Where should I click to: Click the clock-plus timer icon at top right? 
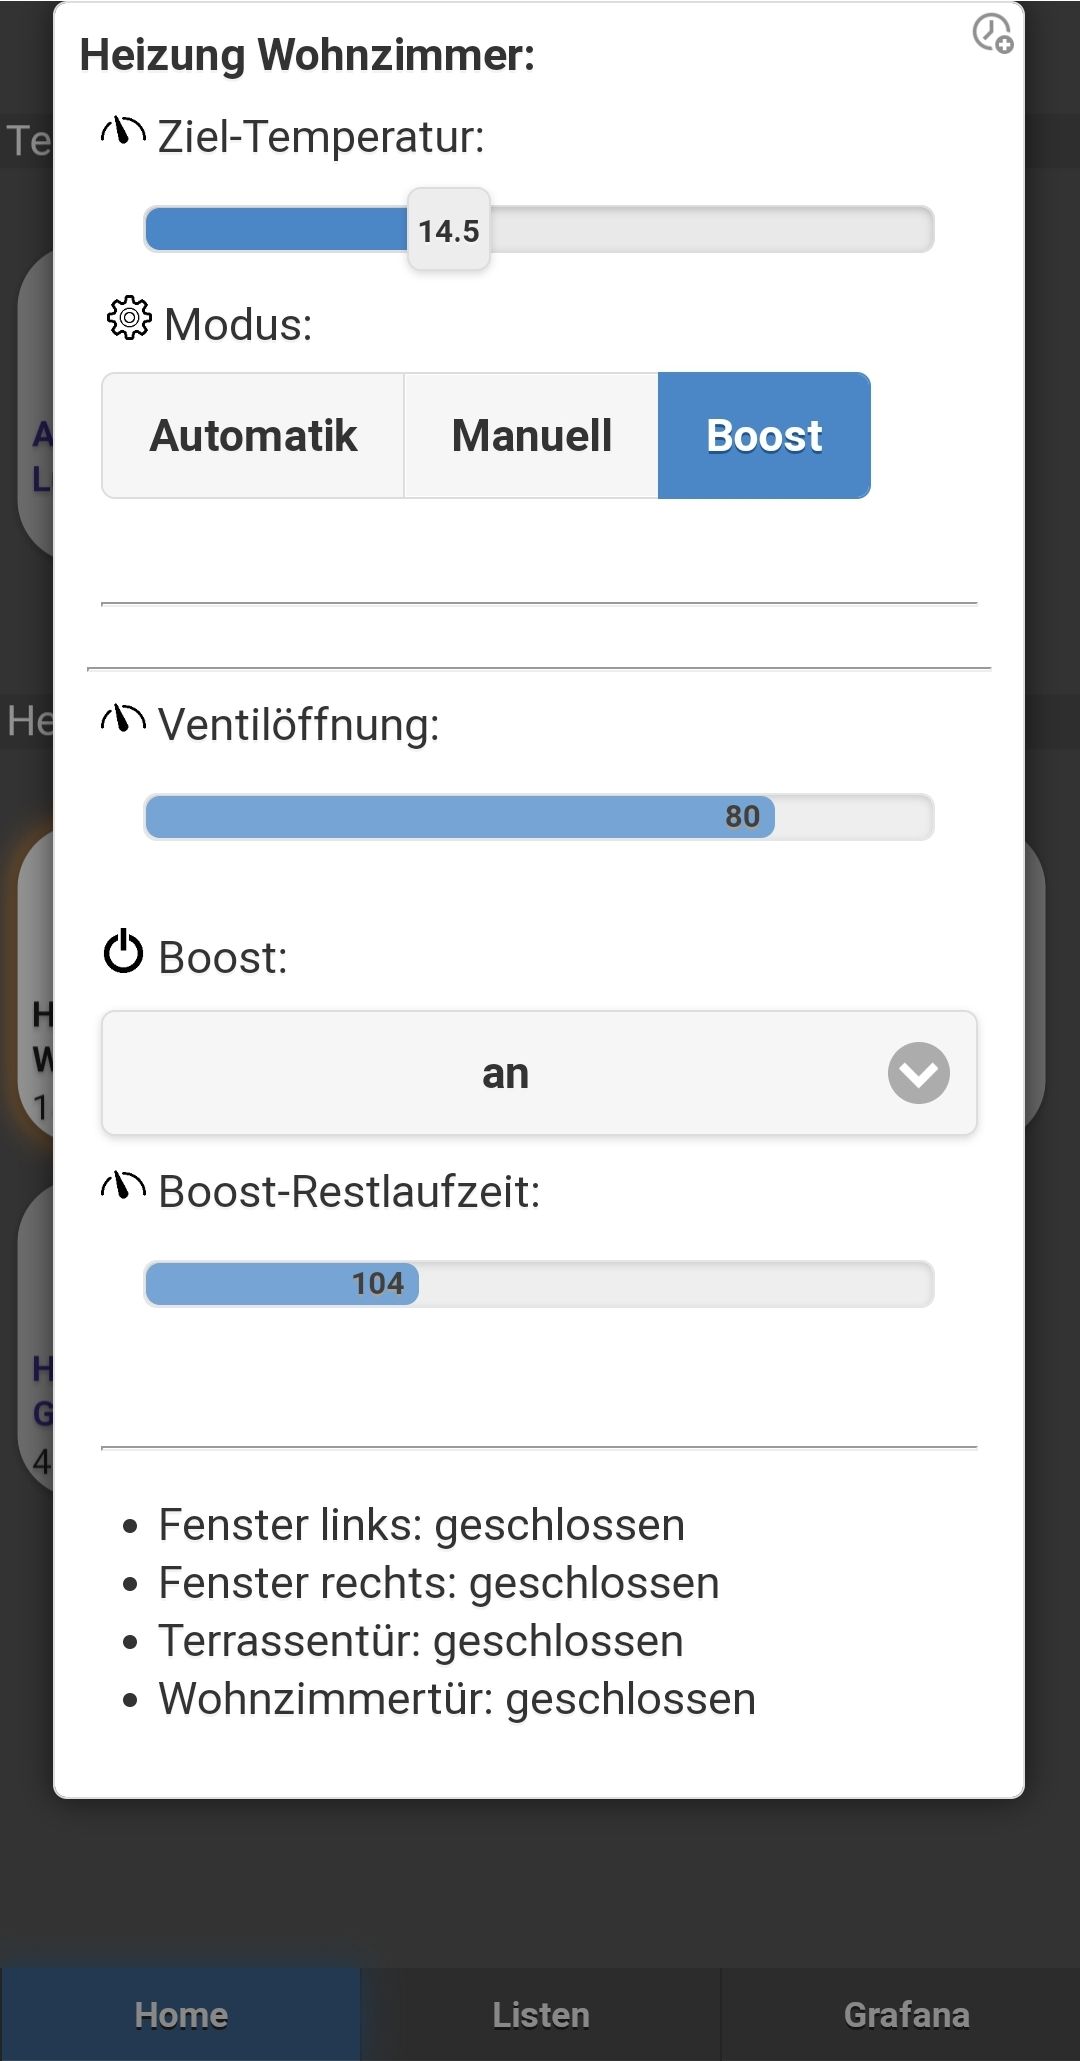[992, 33]
